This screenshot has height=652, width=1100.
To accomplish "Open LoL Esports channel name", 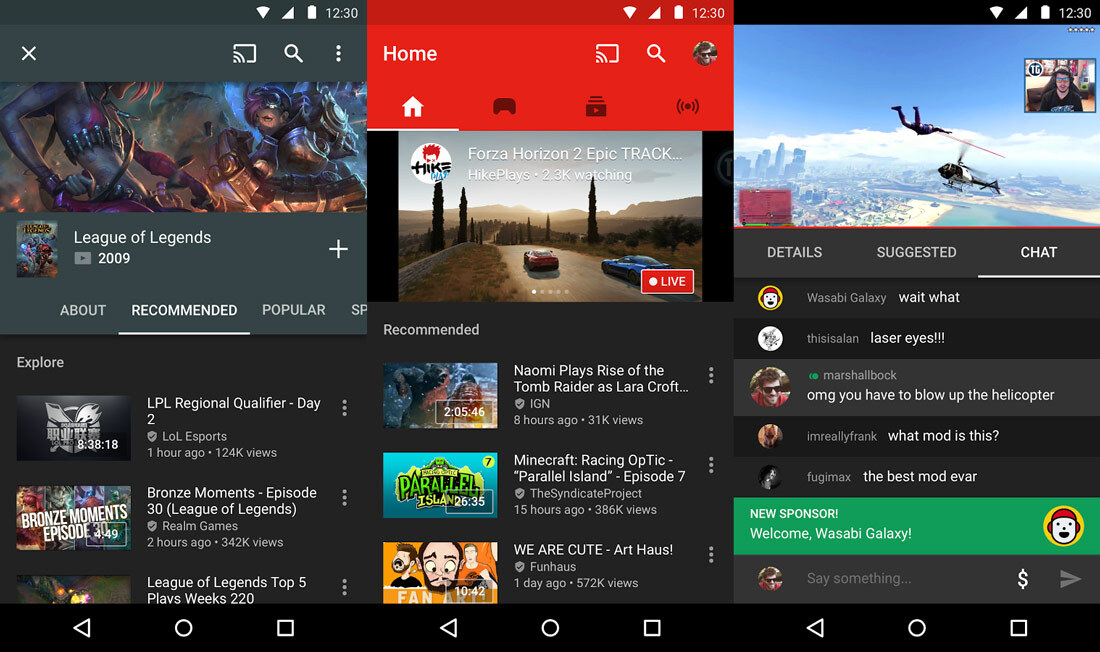I will pos(194,437).
